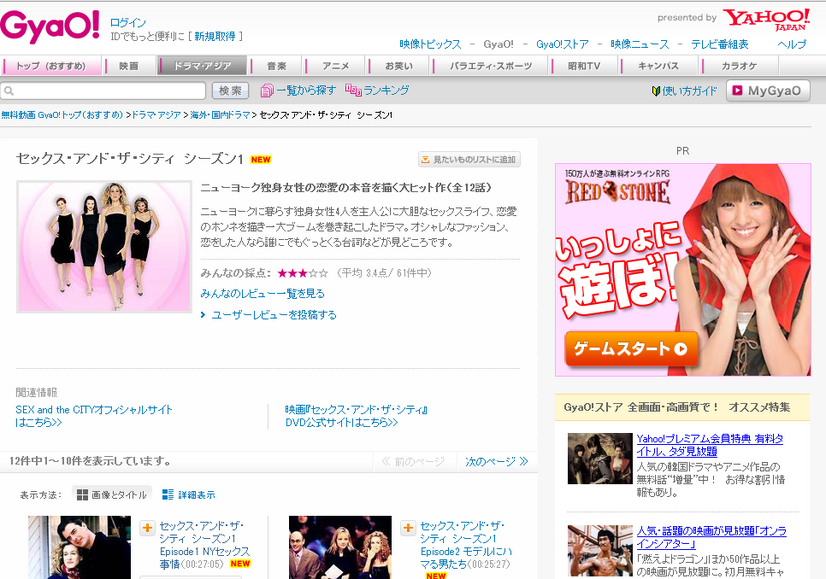Click the plus icon beside Episode1
This screenshot has height=579, width=826.
(147, 527)
